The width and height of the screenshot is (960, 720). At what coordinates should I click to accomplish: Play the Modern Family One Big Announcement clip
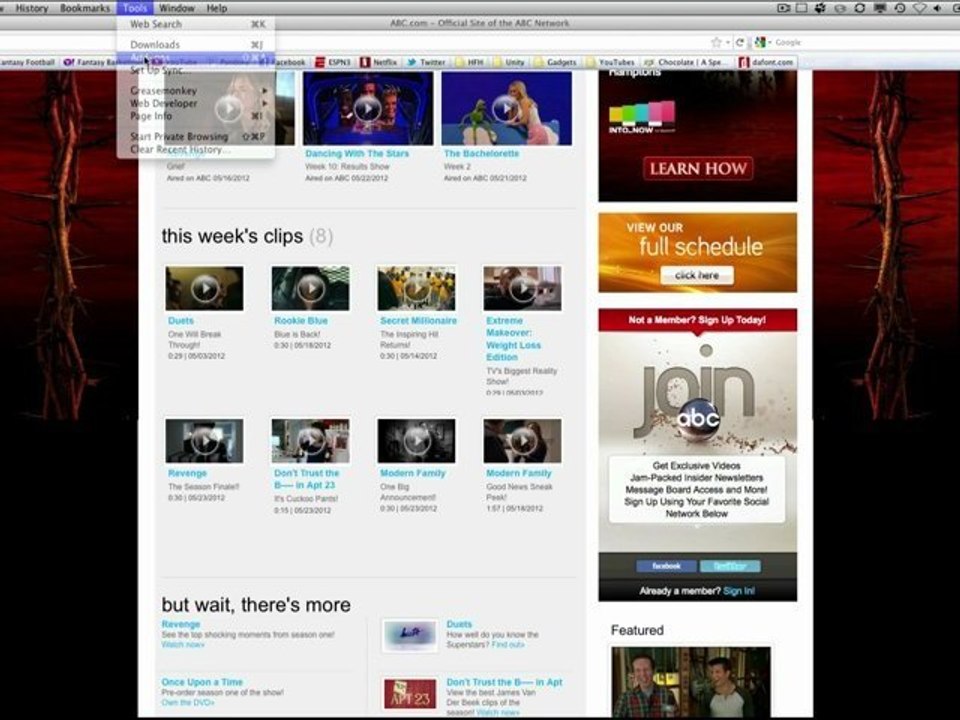point(416,441)
